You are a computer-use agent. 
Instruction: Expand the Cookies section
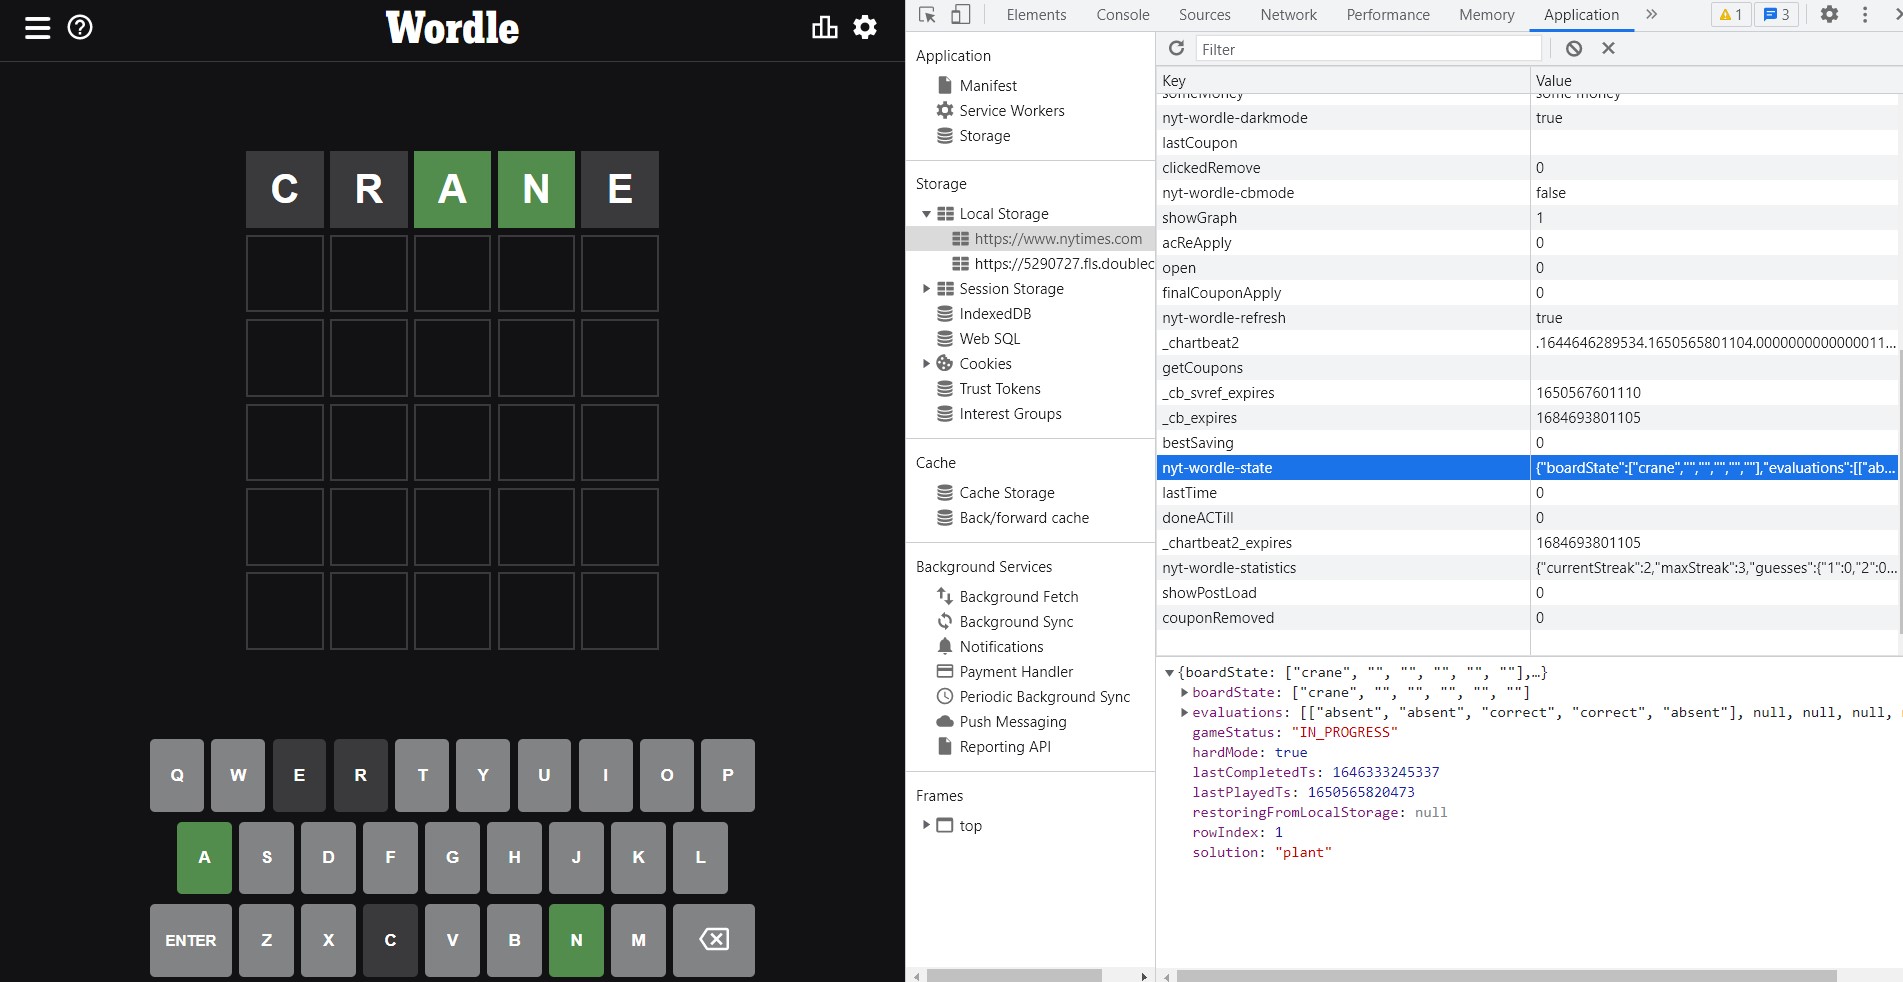(926, 363)
